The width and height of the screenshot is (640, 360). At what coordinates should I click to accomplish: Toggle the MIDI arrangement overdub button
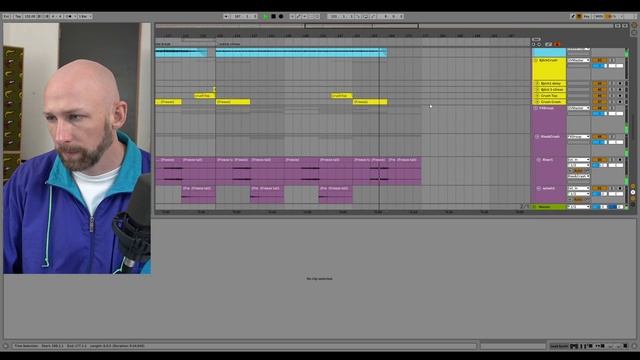(292, 16)
